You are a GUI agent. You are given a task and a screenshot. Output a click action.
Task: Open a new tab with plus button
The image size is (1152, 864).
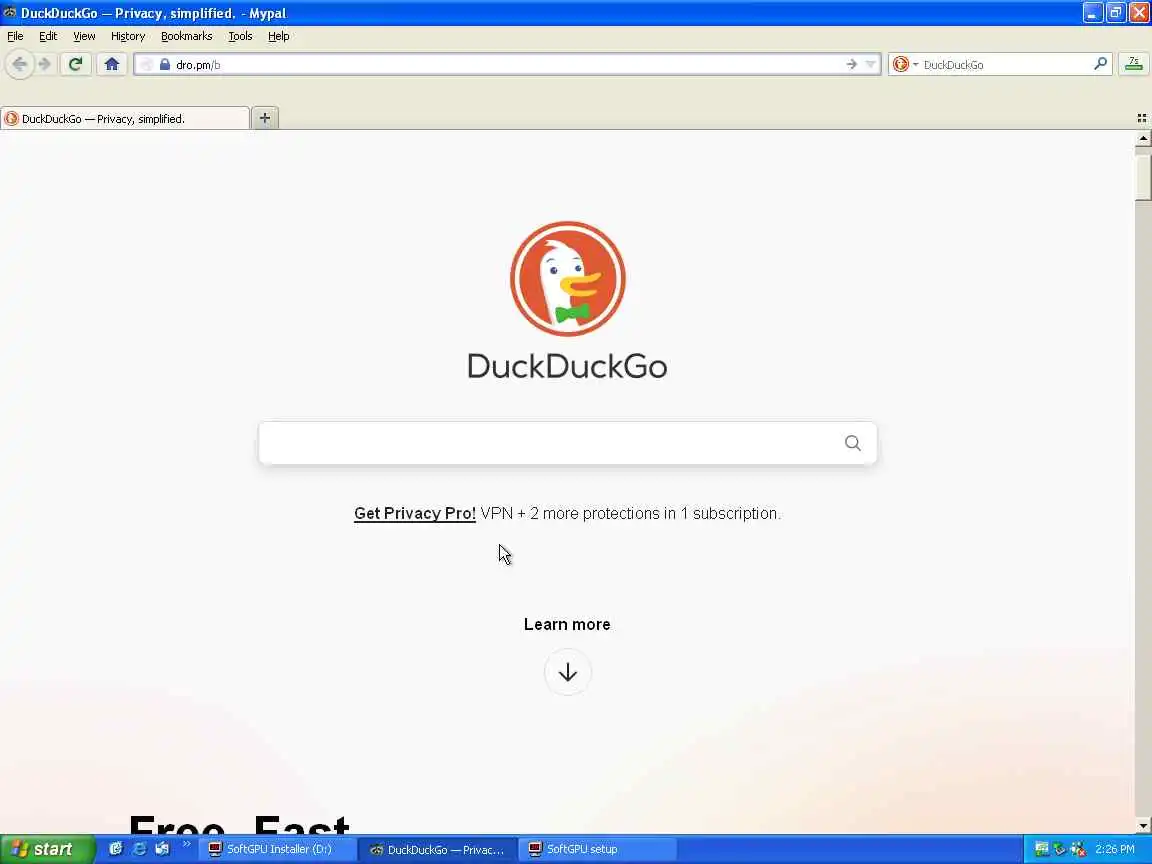coord(264,118)
